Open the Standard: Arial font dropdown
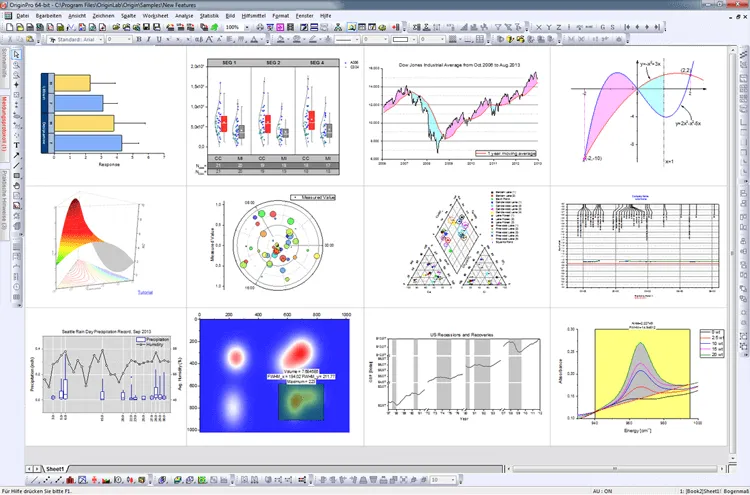Screen dimensions: 750x495 click(76, 40)
